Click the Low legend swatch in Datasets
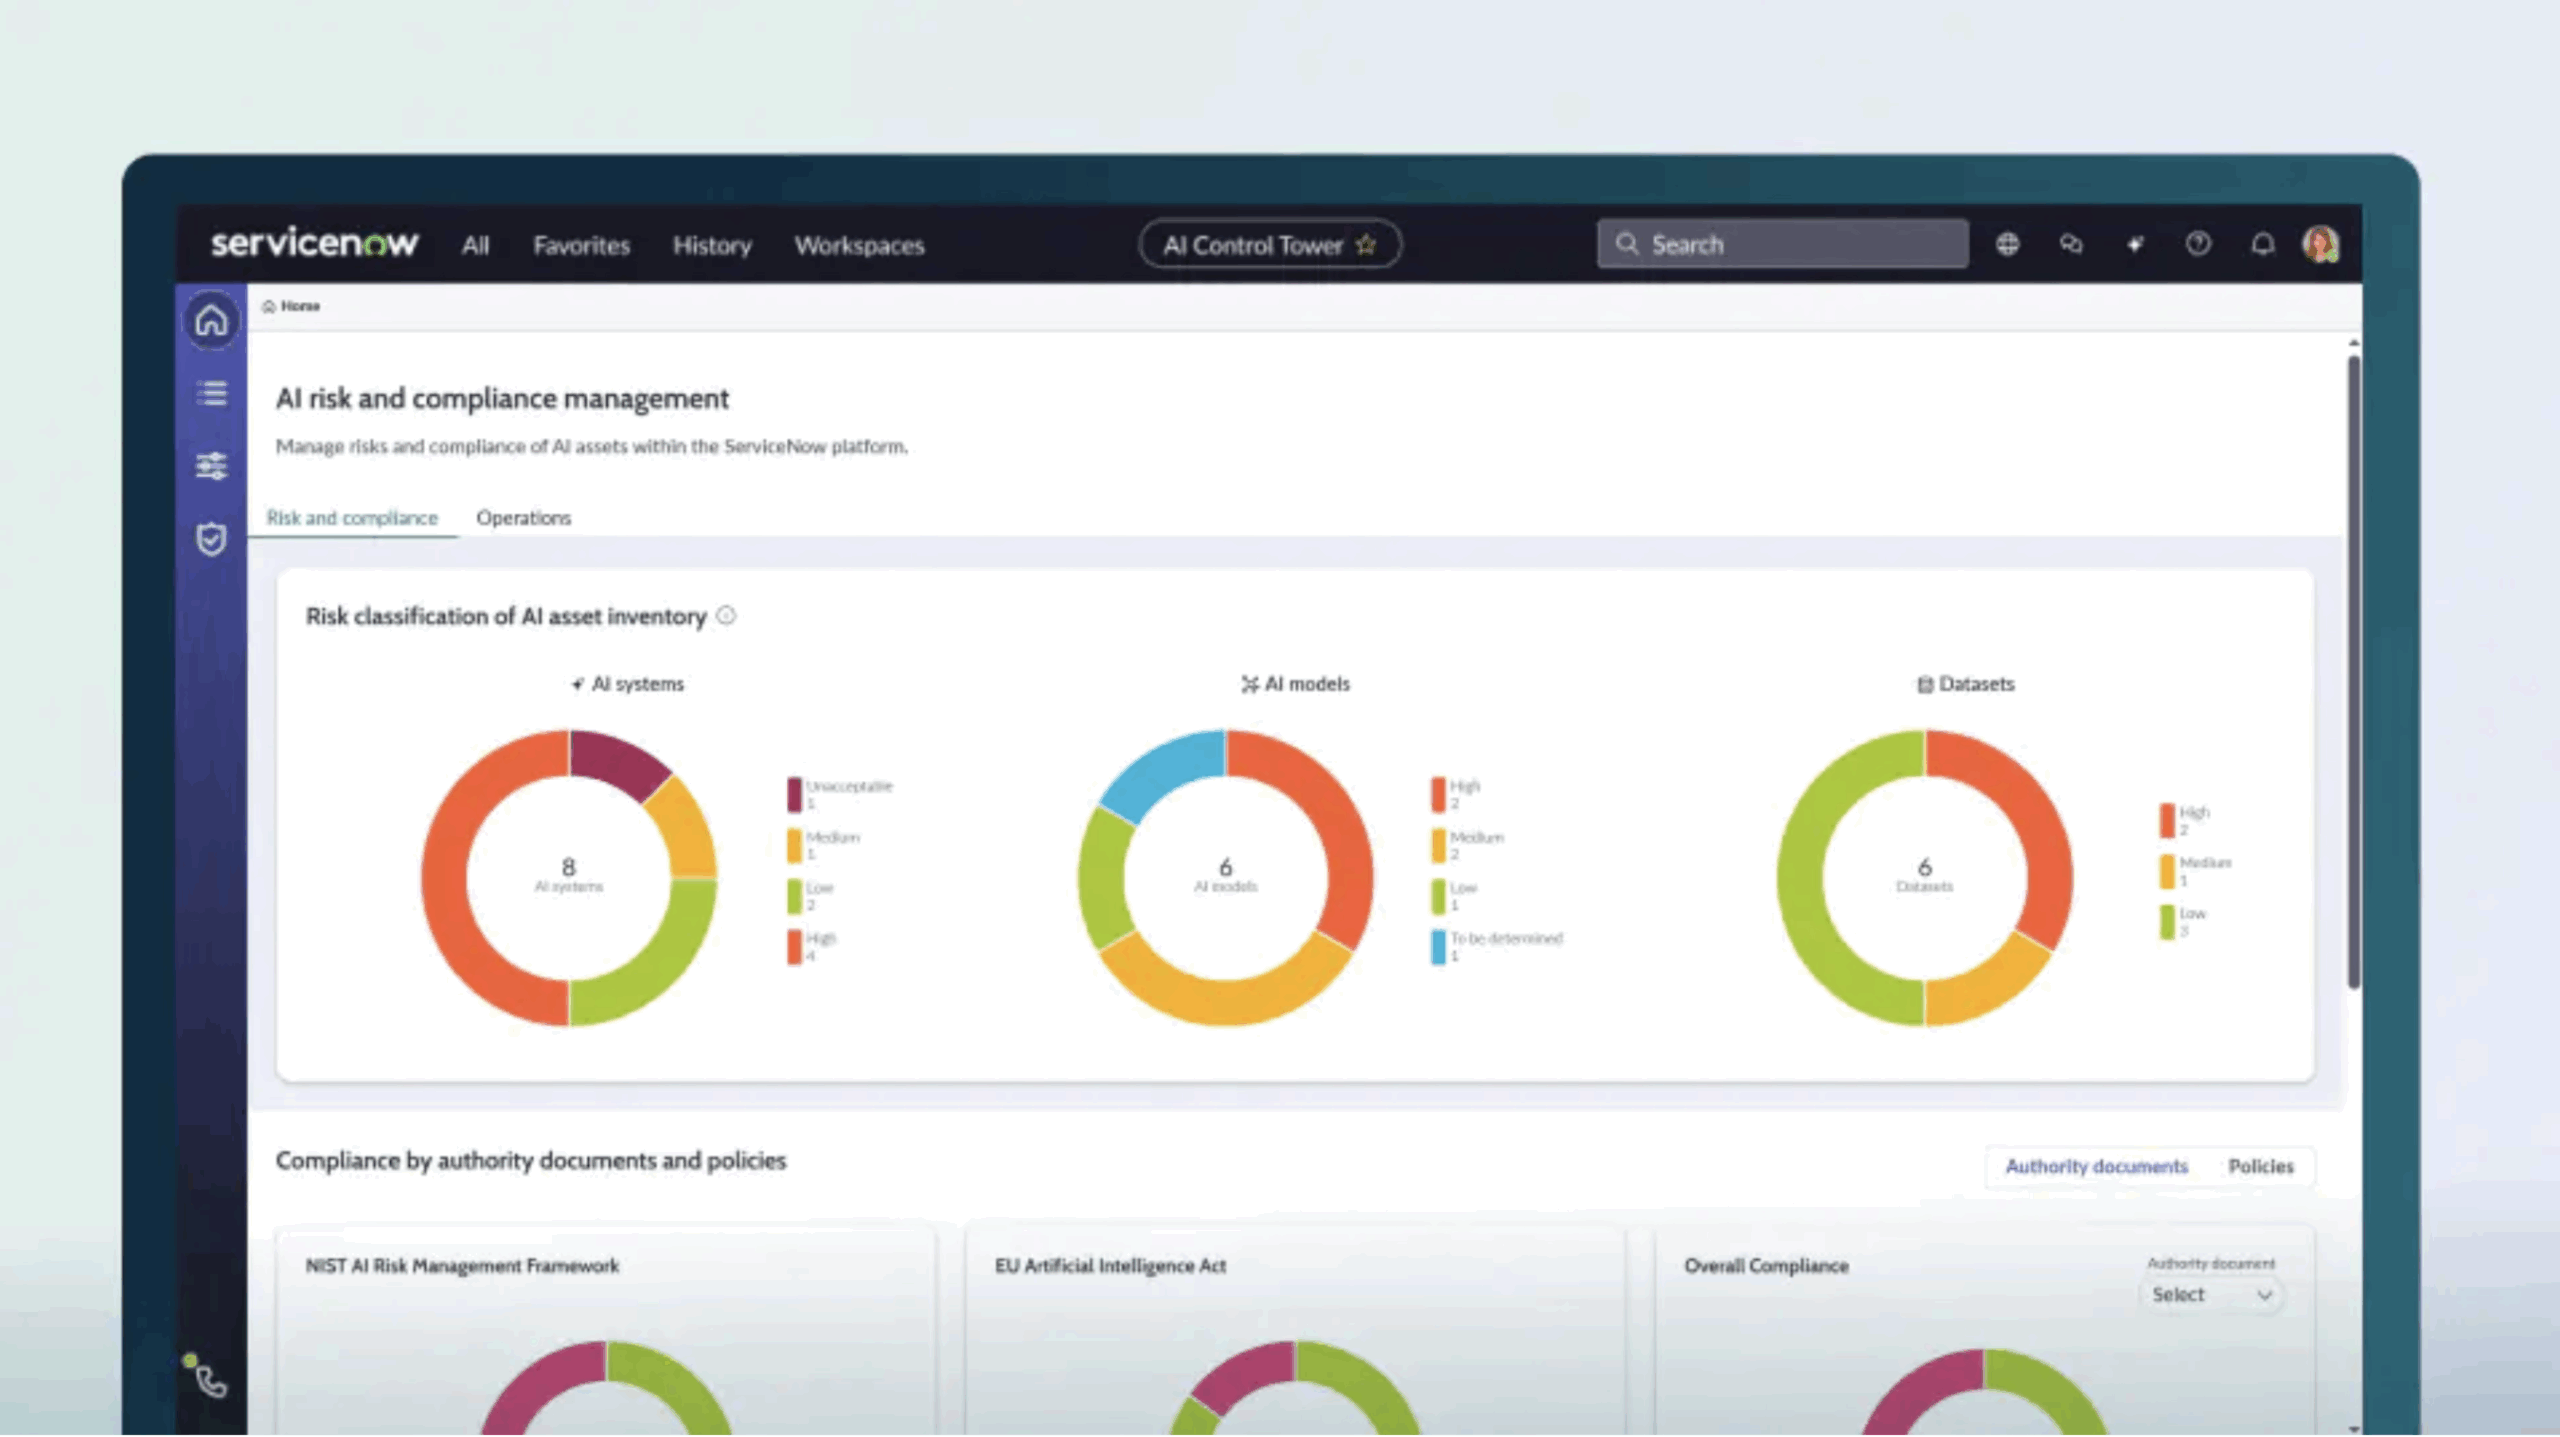Viewport: 2560px width, 1437px height. (x=2167, y=922)
